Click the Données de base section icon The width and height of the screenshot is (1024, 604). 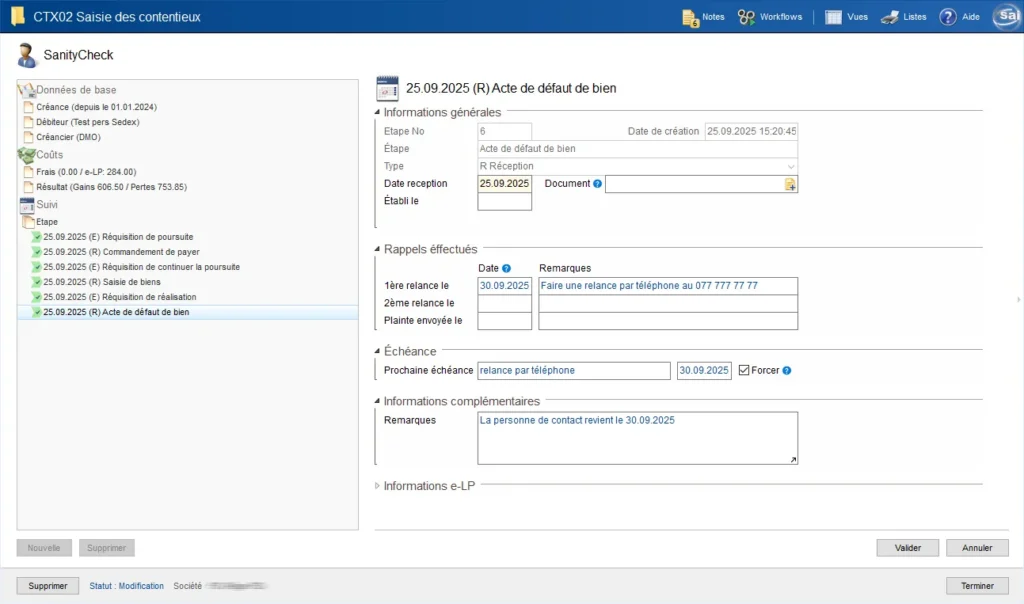26,90
